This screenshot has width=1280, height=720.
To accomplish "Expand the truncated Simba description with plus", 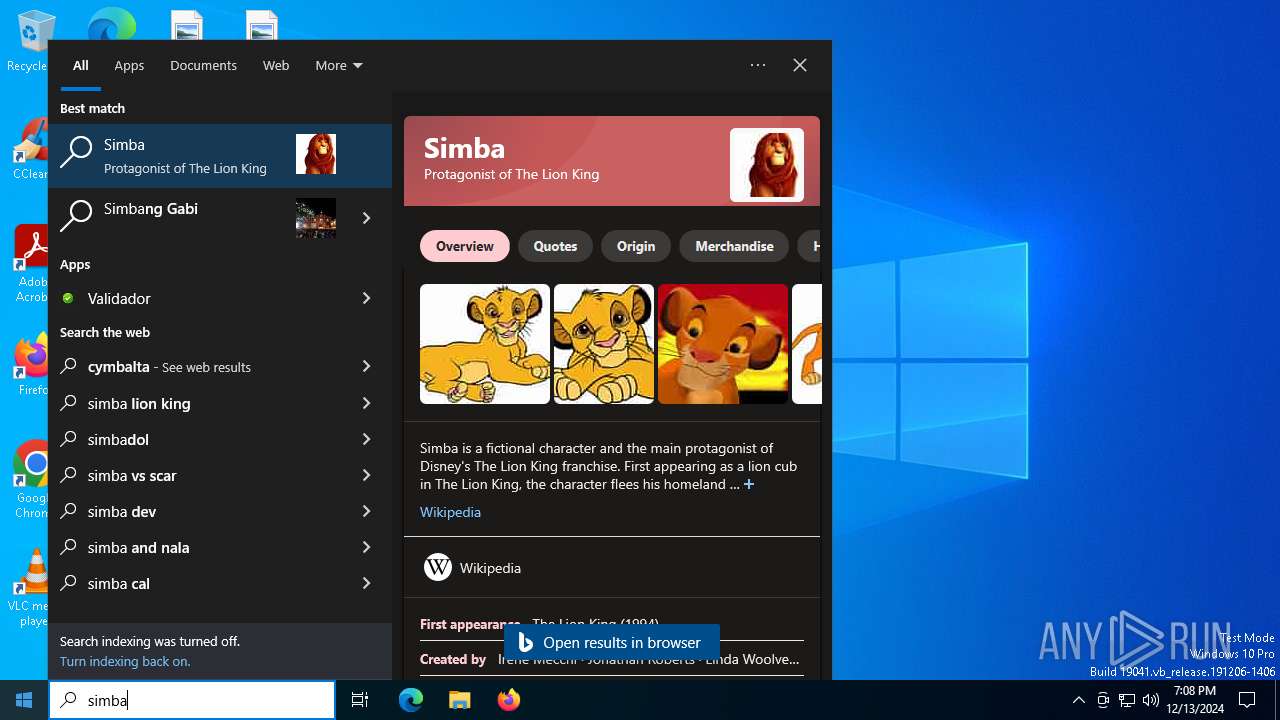I will coord(748,484).
